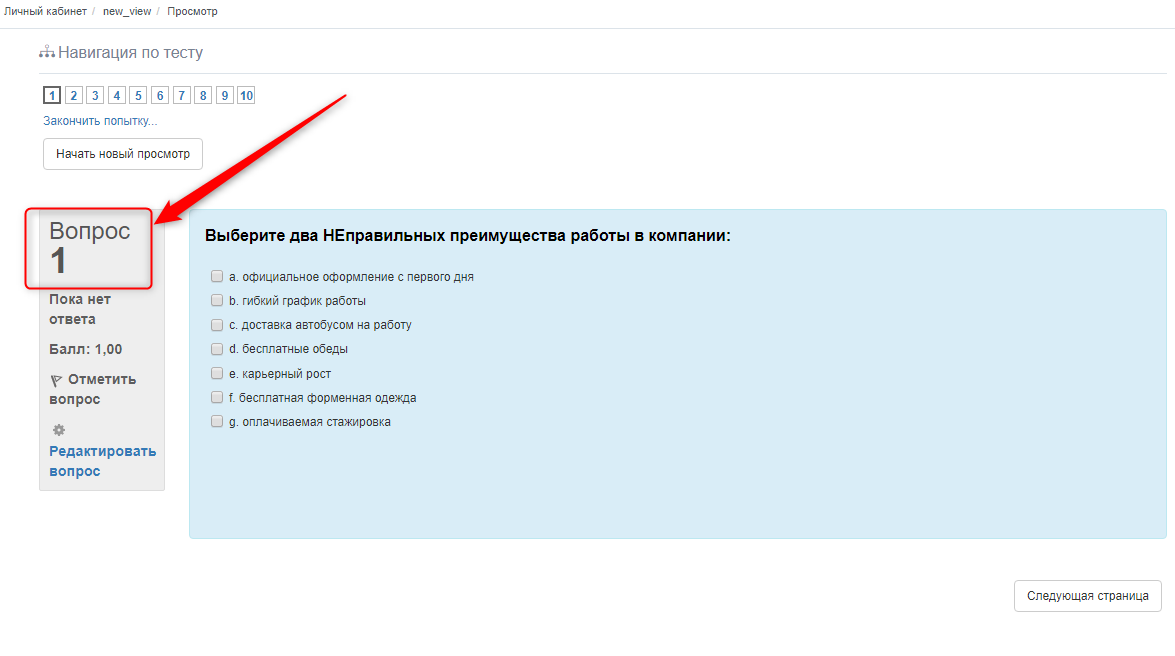The height and width of the screenshot is (656, 1175).
Task: Click the navigation tree icon beside Навигация по тесту
Action: [x=46, y=52]
